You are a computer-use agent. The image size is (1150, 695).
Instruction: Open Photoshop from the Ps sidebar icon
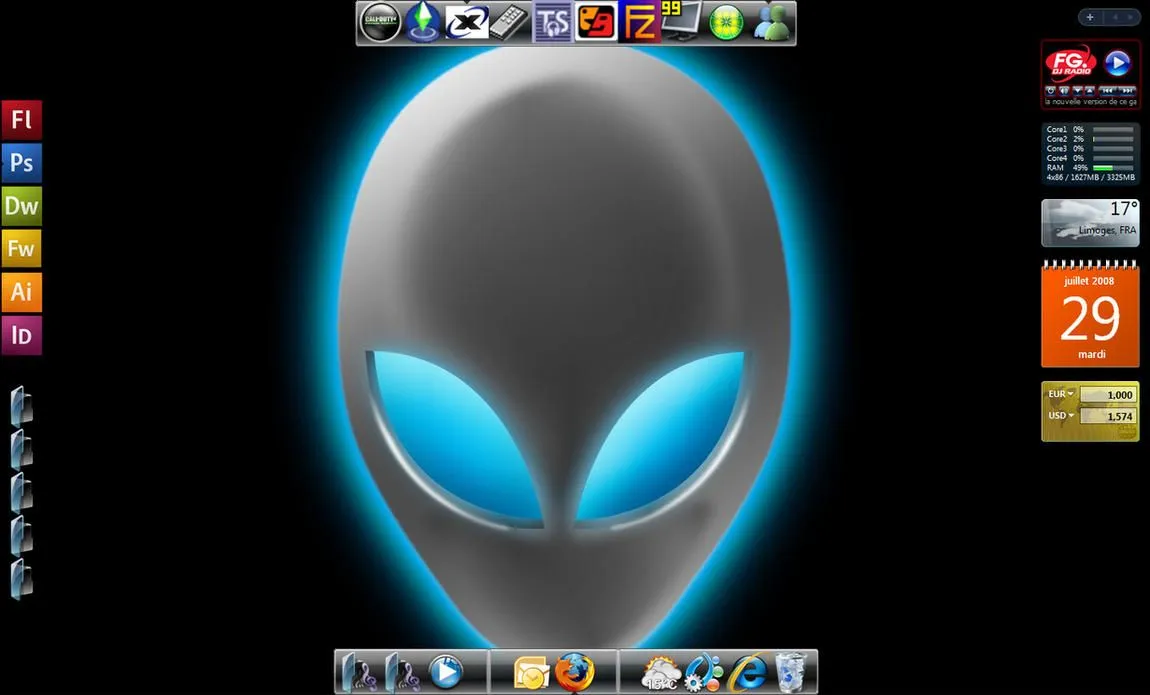(x=21, y=162)
